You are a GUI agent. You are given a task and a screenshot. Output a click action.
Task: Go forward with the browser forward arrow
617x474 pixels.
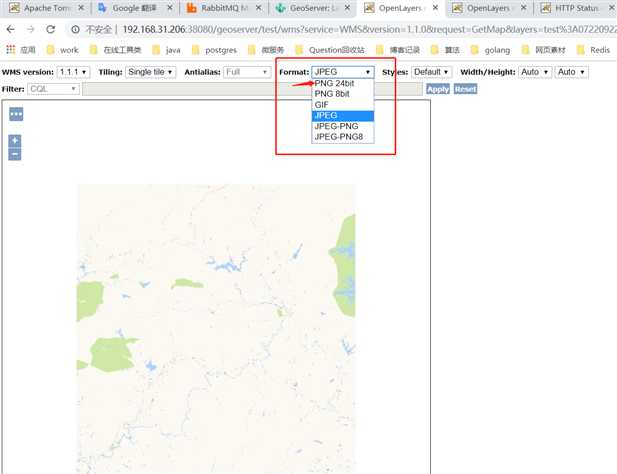point(30,29)
